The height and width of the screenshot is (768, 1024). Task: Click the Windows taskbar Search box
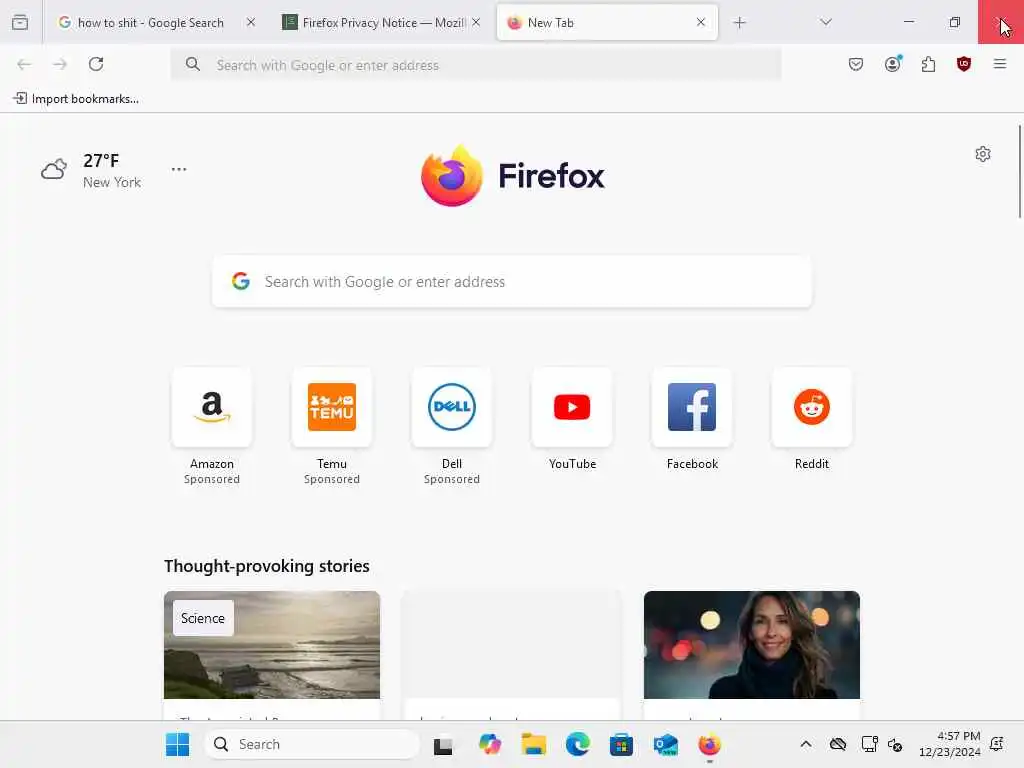312,744
